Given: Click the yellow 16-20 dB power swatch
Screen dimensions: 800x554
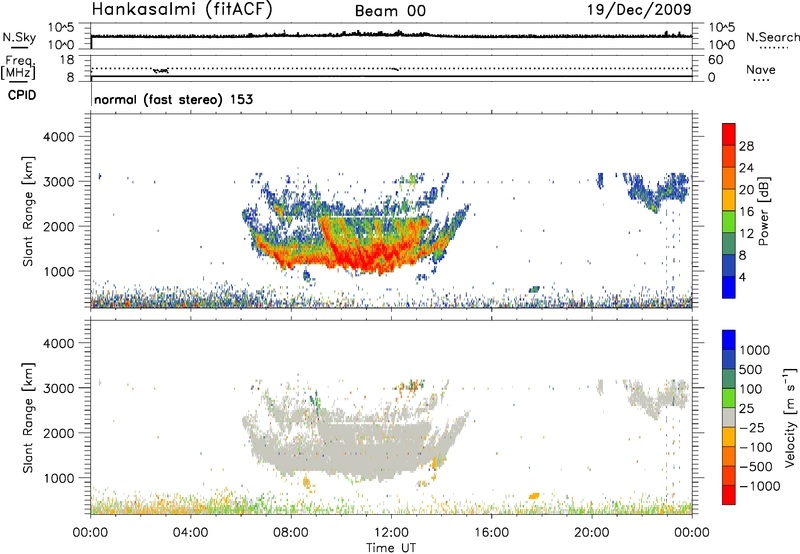Looking at the screenshot, I should (729, 200).
